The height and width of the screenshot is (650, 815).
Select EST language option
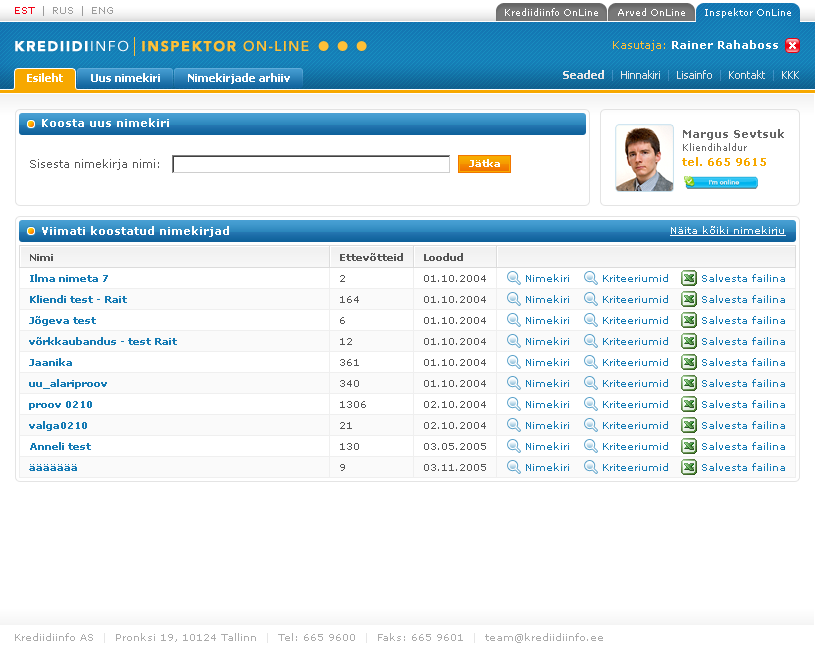coord(24,11)
